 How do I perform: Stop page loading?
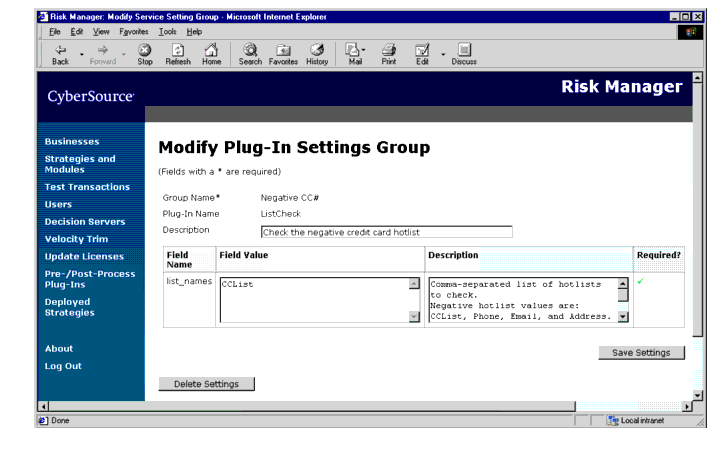click(x=145, y=54)
